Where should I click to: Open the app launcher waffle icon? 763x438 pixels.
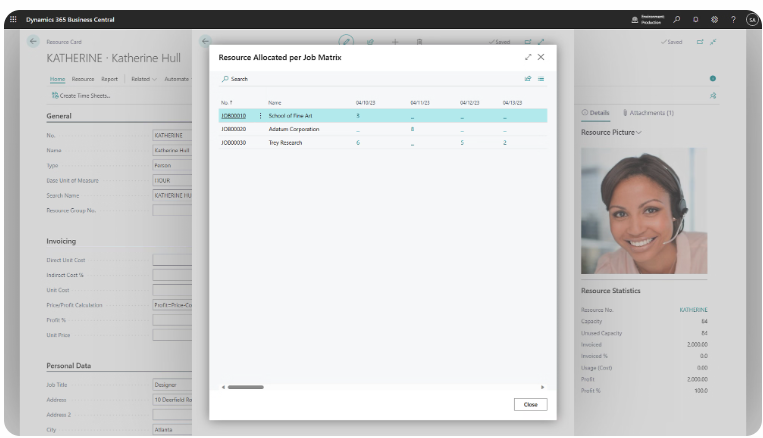pyautogui.click(x=13, y=19)
